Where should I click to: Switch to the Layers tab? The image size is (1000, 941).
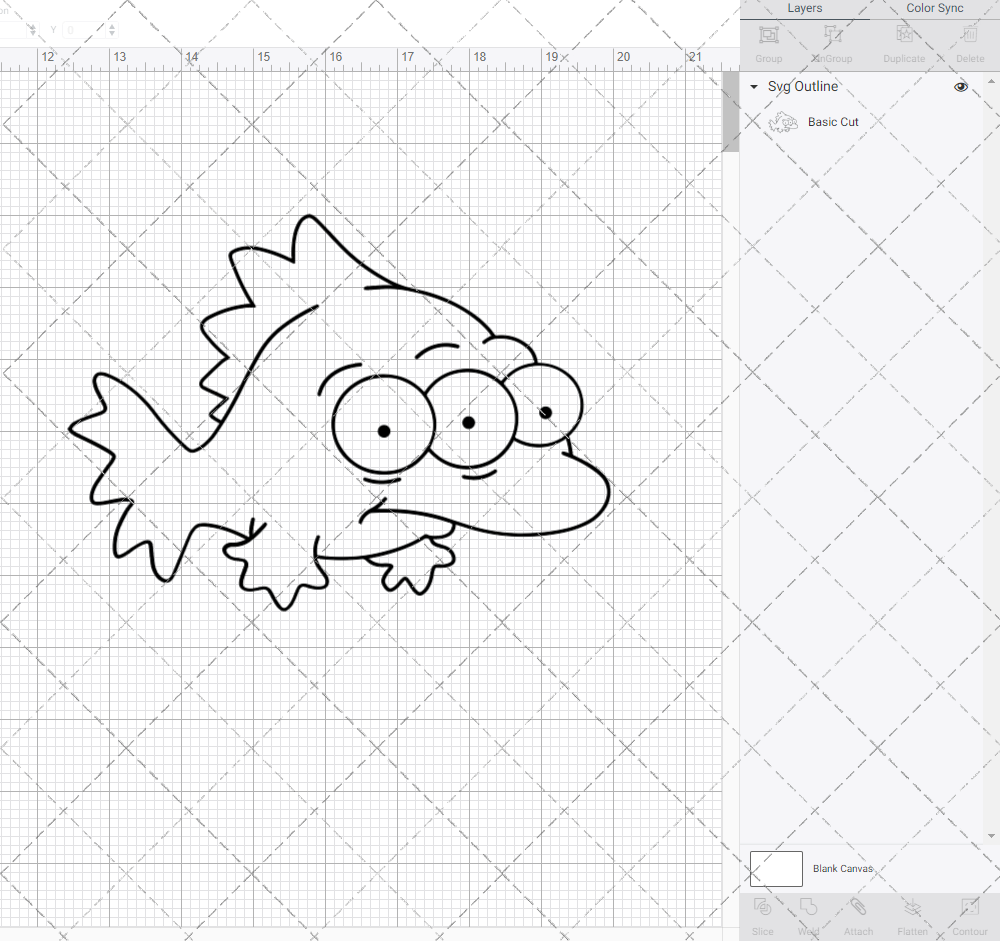(x=805, y=8)
